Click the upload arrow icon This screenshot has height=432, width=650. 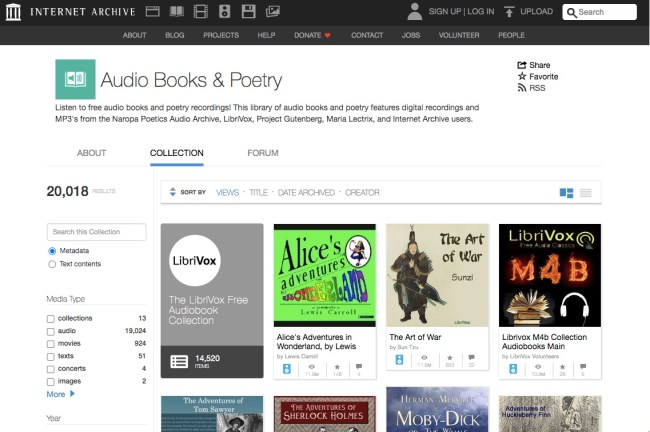[509, 12]
